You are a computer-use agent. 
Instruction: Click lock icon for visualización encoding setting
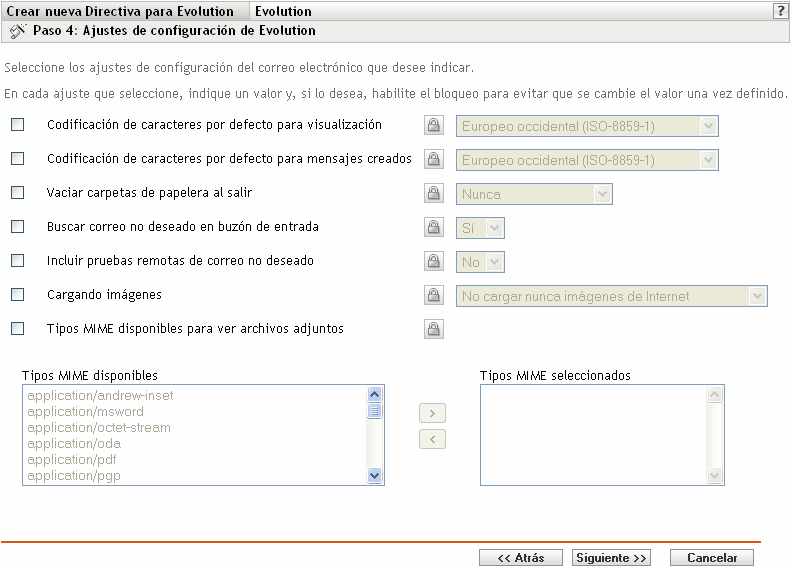pyautogui.click(x=433, y=125)
